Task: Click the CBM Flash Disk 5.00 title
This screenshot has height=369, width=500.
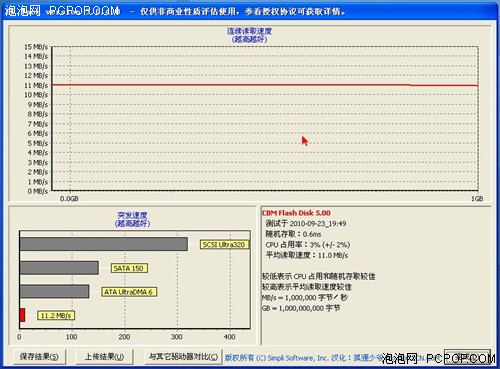Action: tap(296, 213)
